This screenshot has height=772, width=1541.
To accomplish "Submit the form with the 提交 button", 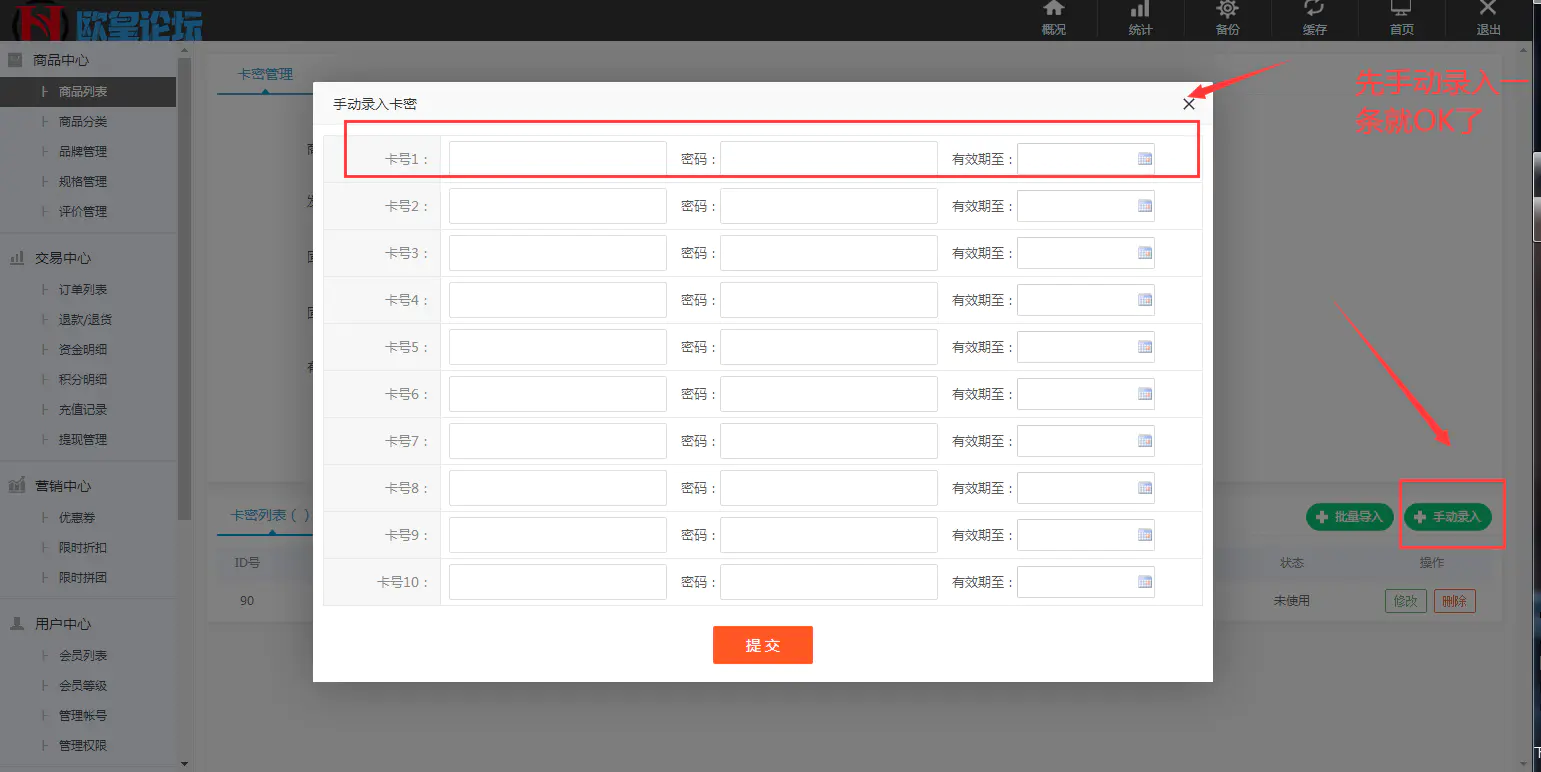I will pyautogui.click(x=762, y=645).
